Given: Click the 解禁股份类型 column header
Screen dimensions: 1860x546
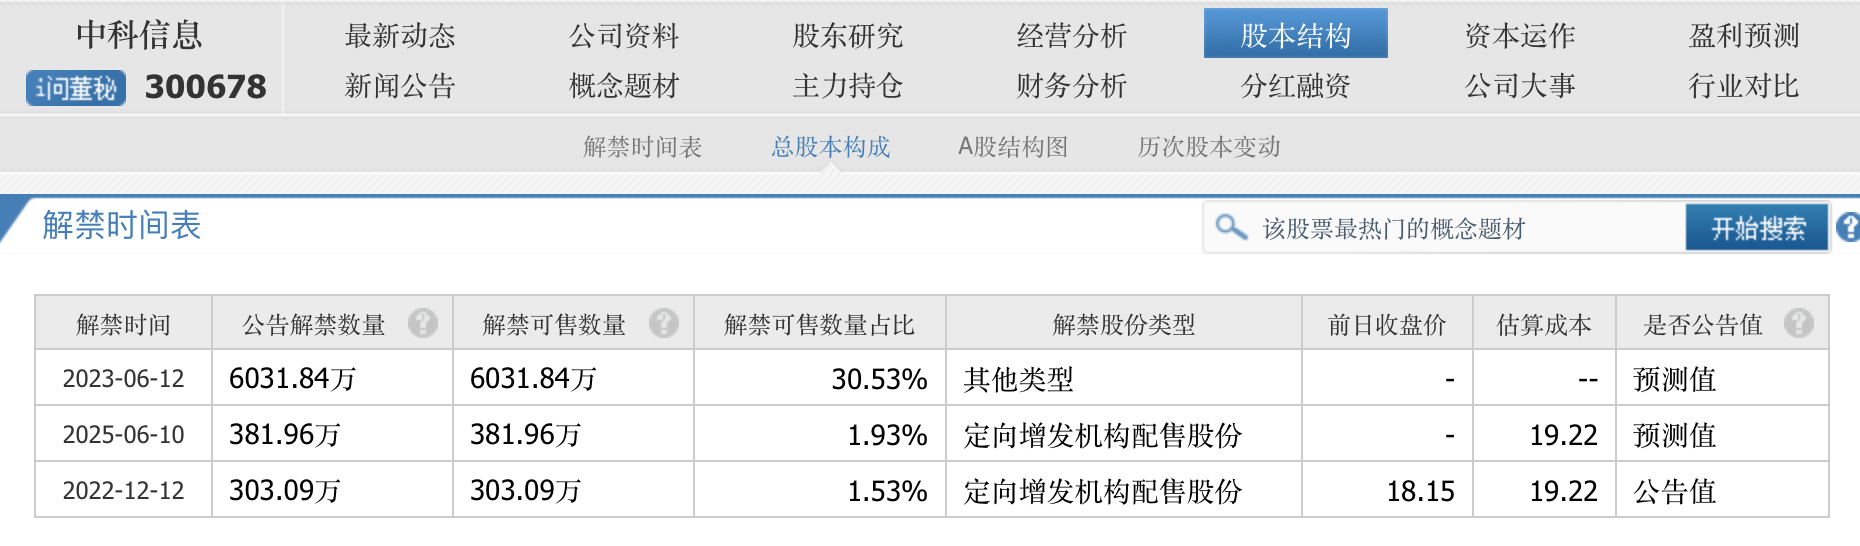Looking at the screenshot, I should click(x=1123, y=324).
